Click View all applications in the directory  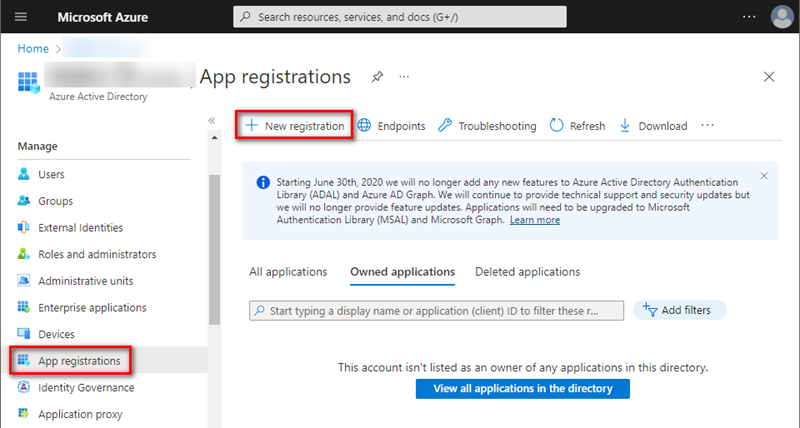(522, 388)
